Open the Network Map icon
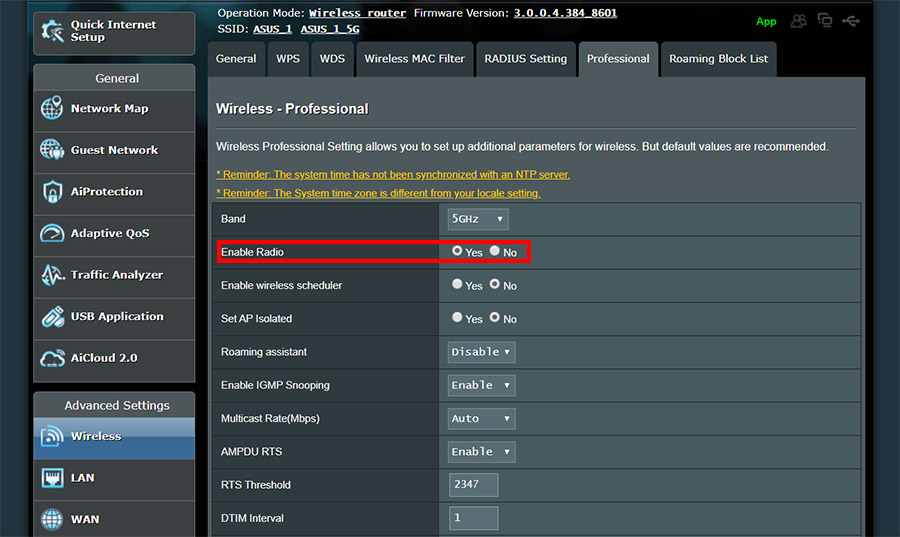Viewport: 900px width, 537px height. [52, 108]
